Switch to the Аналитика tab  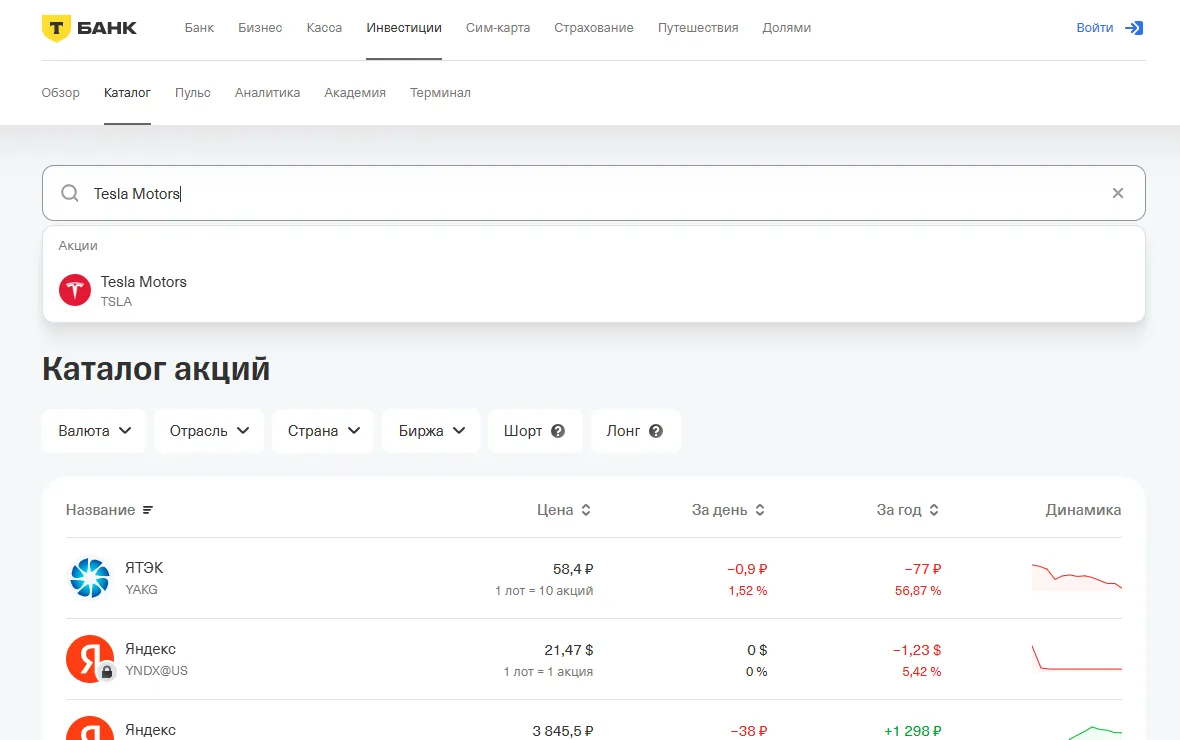coord(267,93)
